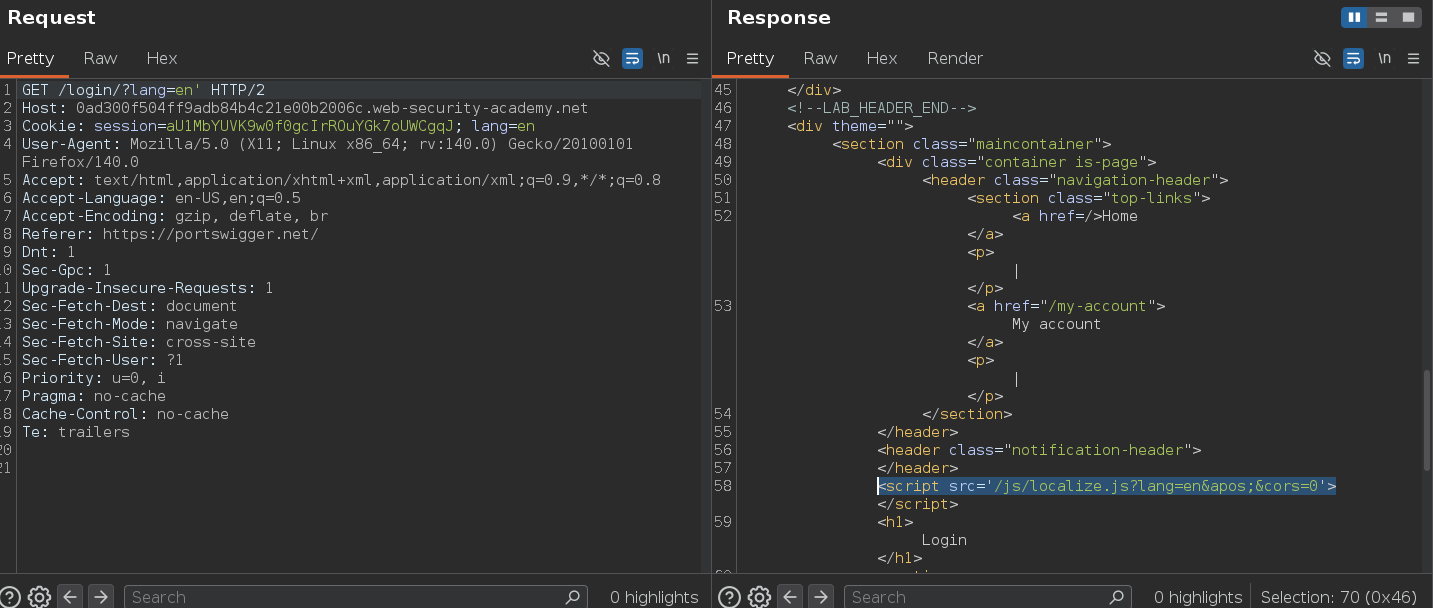Switch to Response Hex tab
The image size is (1433, 608).
pyautogui.click(x=881, y=58)
